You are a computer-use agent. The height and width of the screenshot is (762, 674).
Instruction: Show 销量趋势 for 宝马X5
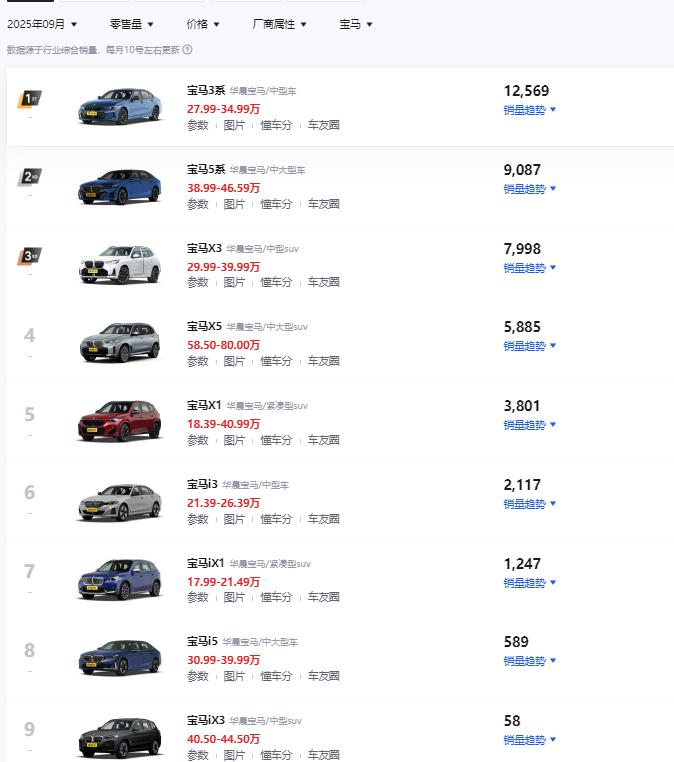click(529, 346)
